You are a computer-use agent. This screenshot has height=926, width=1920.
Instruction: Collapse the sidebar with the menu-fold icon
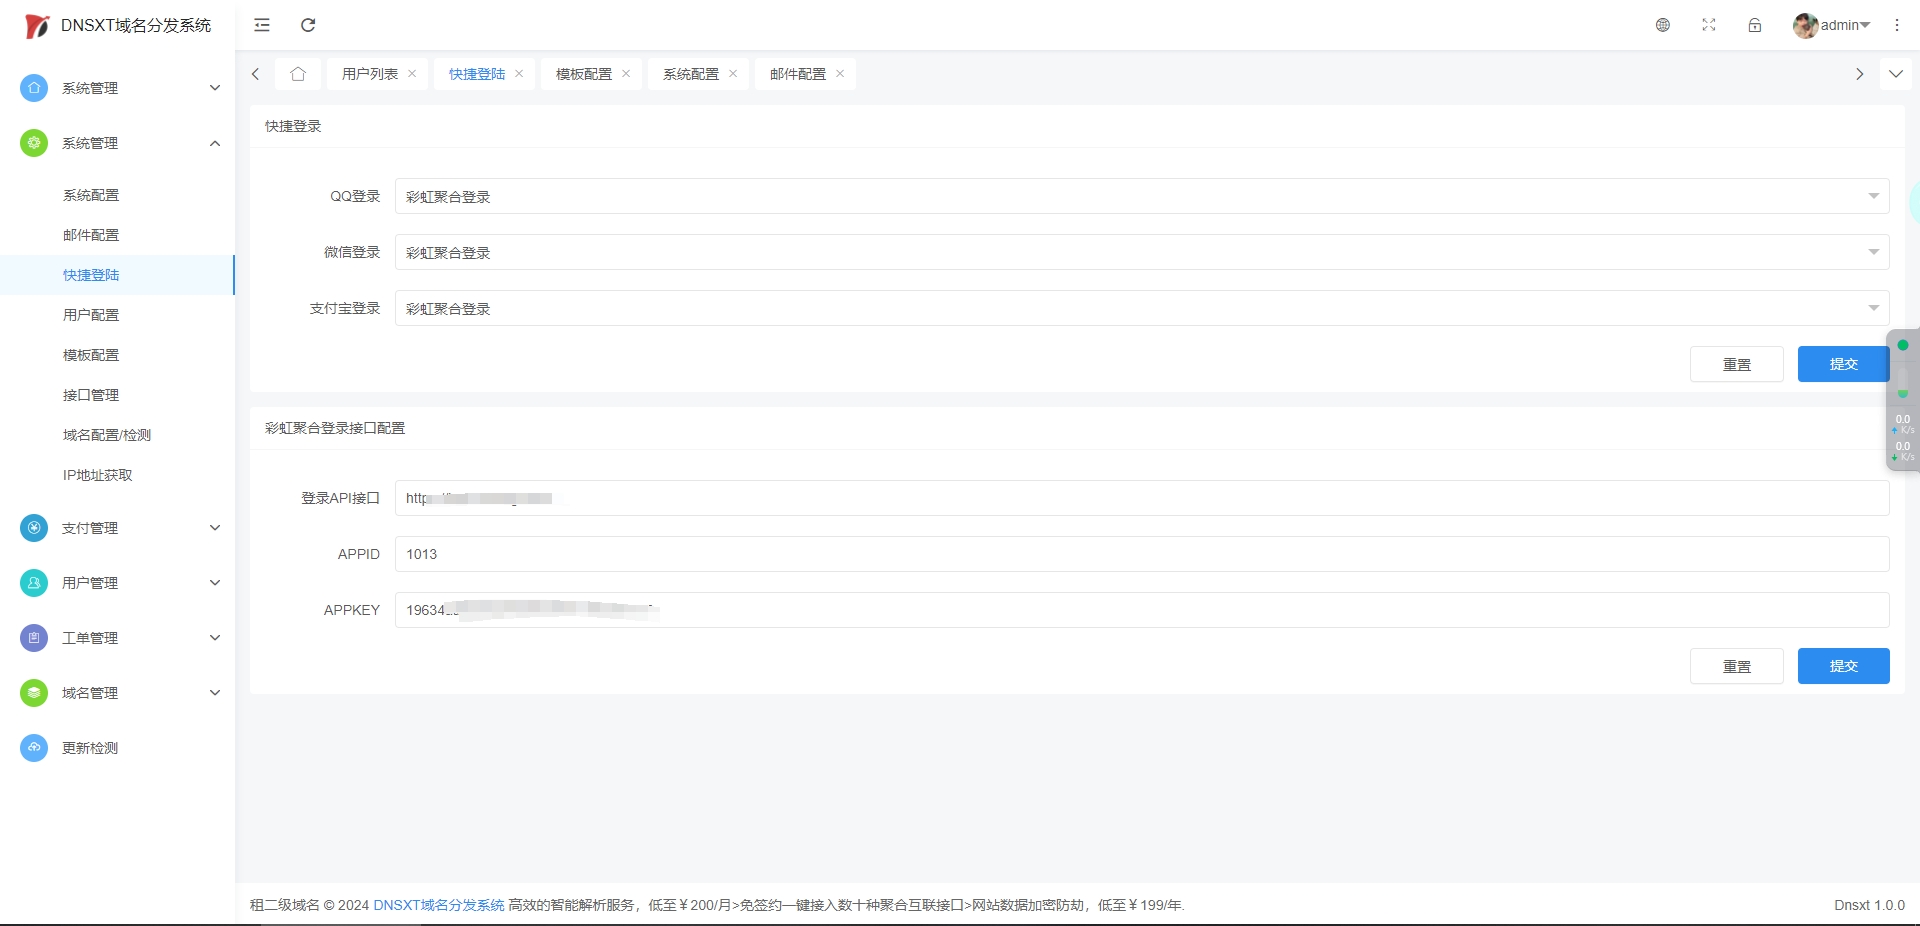point(262,25)
